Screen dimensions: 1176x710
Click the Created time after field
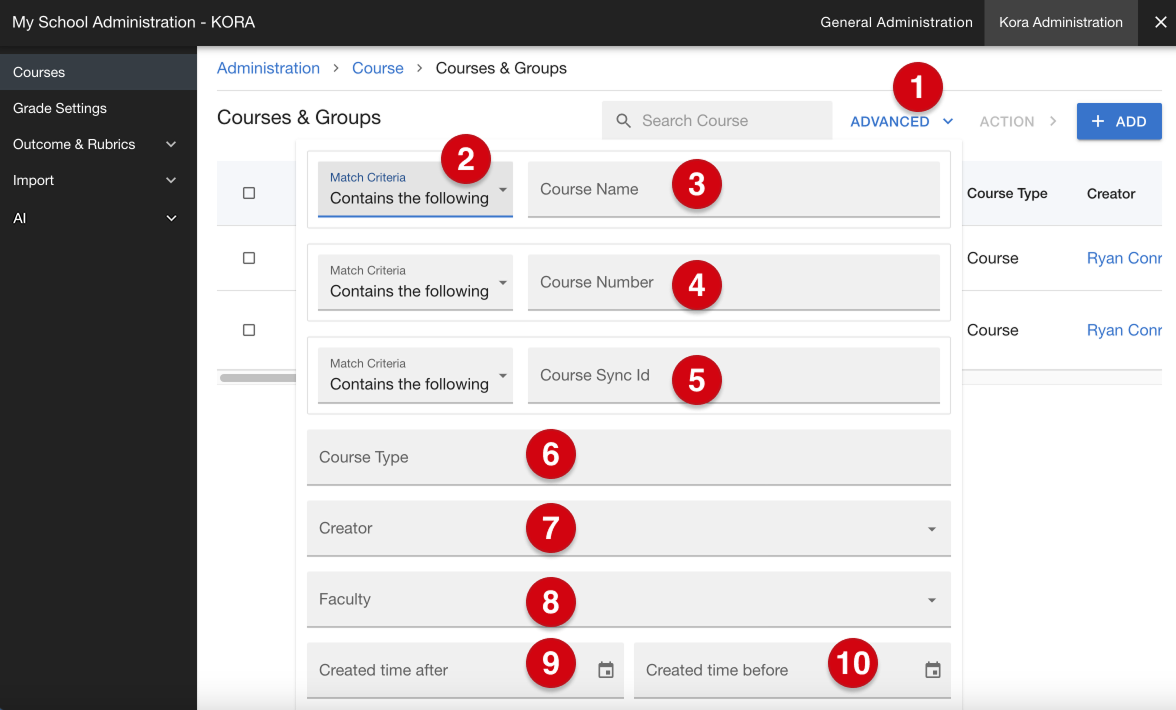(x=465, y=670)
